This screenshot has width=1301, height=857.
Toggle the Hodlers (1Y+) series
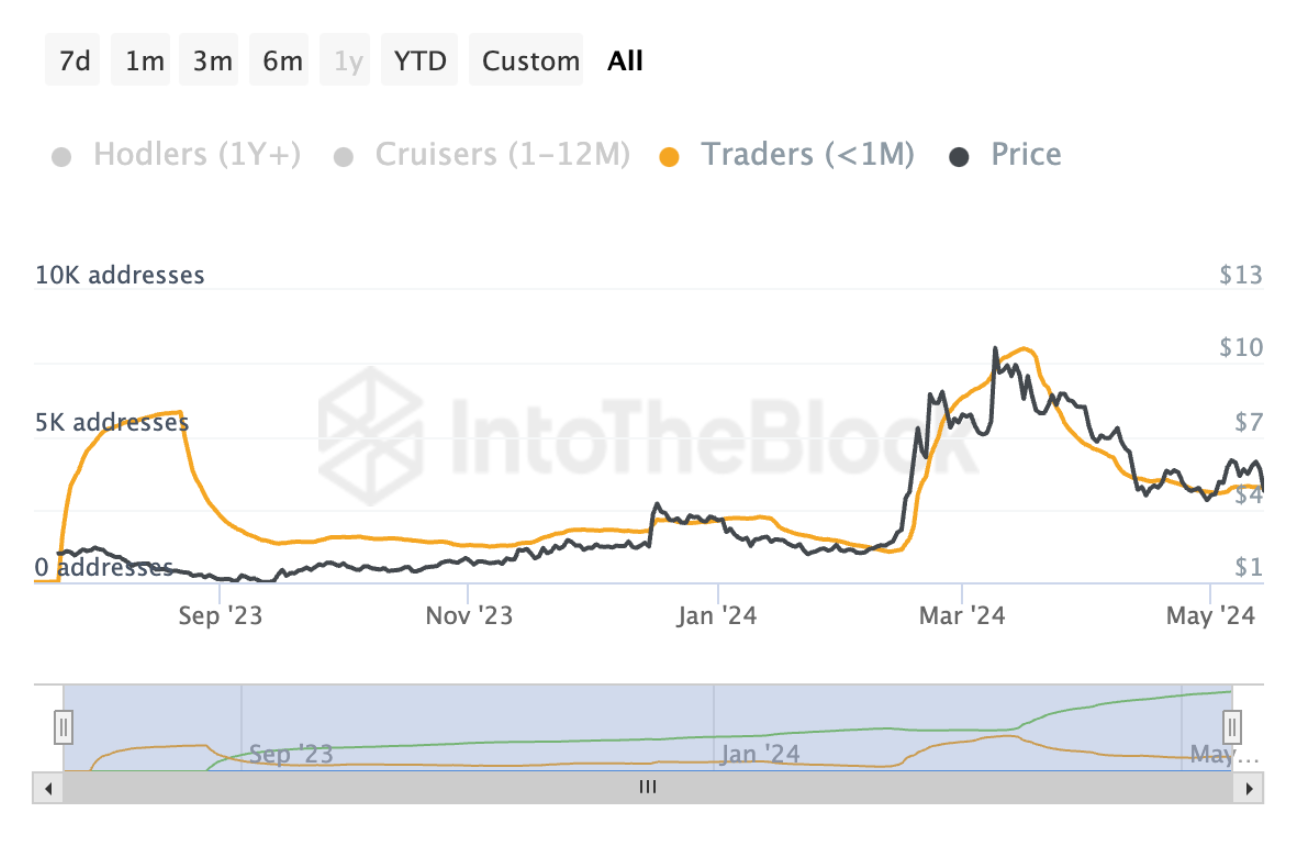[196, 155]
